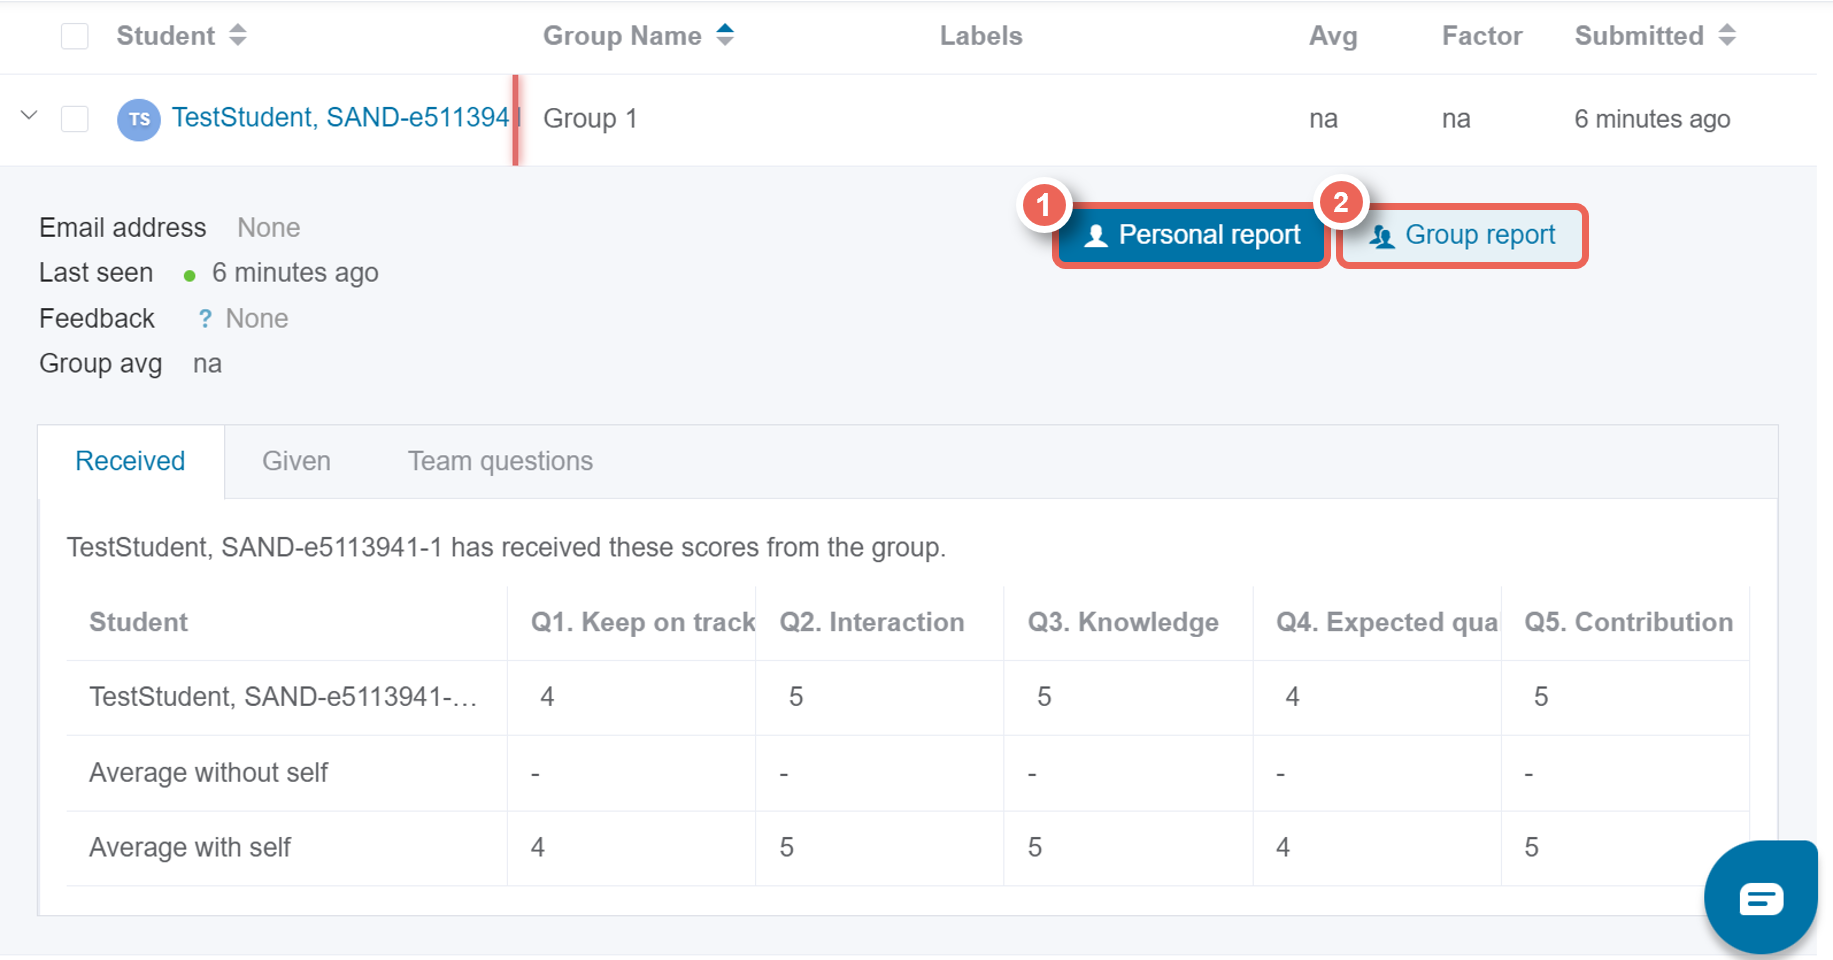Sort by Student column arrows

tap(237, 35)
